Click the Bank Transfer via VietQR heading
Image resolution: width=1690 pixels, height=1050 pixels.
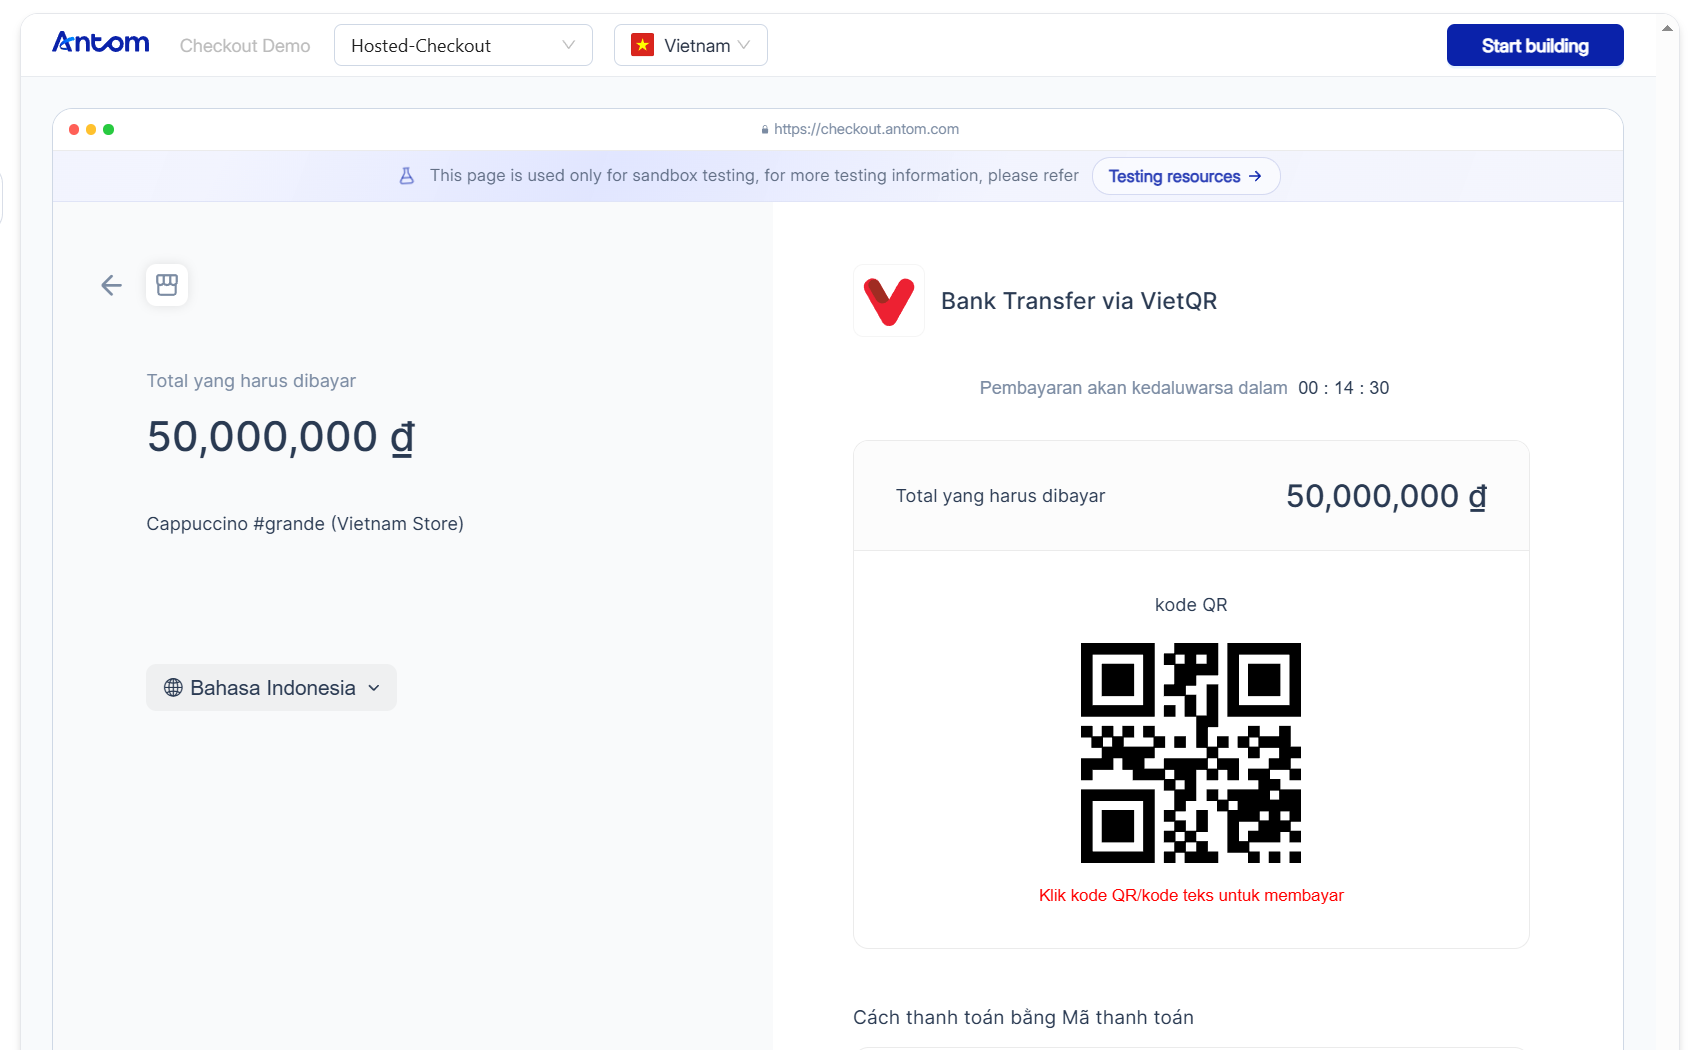coord(1079,301)
